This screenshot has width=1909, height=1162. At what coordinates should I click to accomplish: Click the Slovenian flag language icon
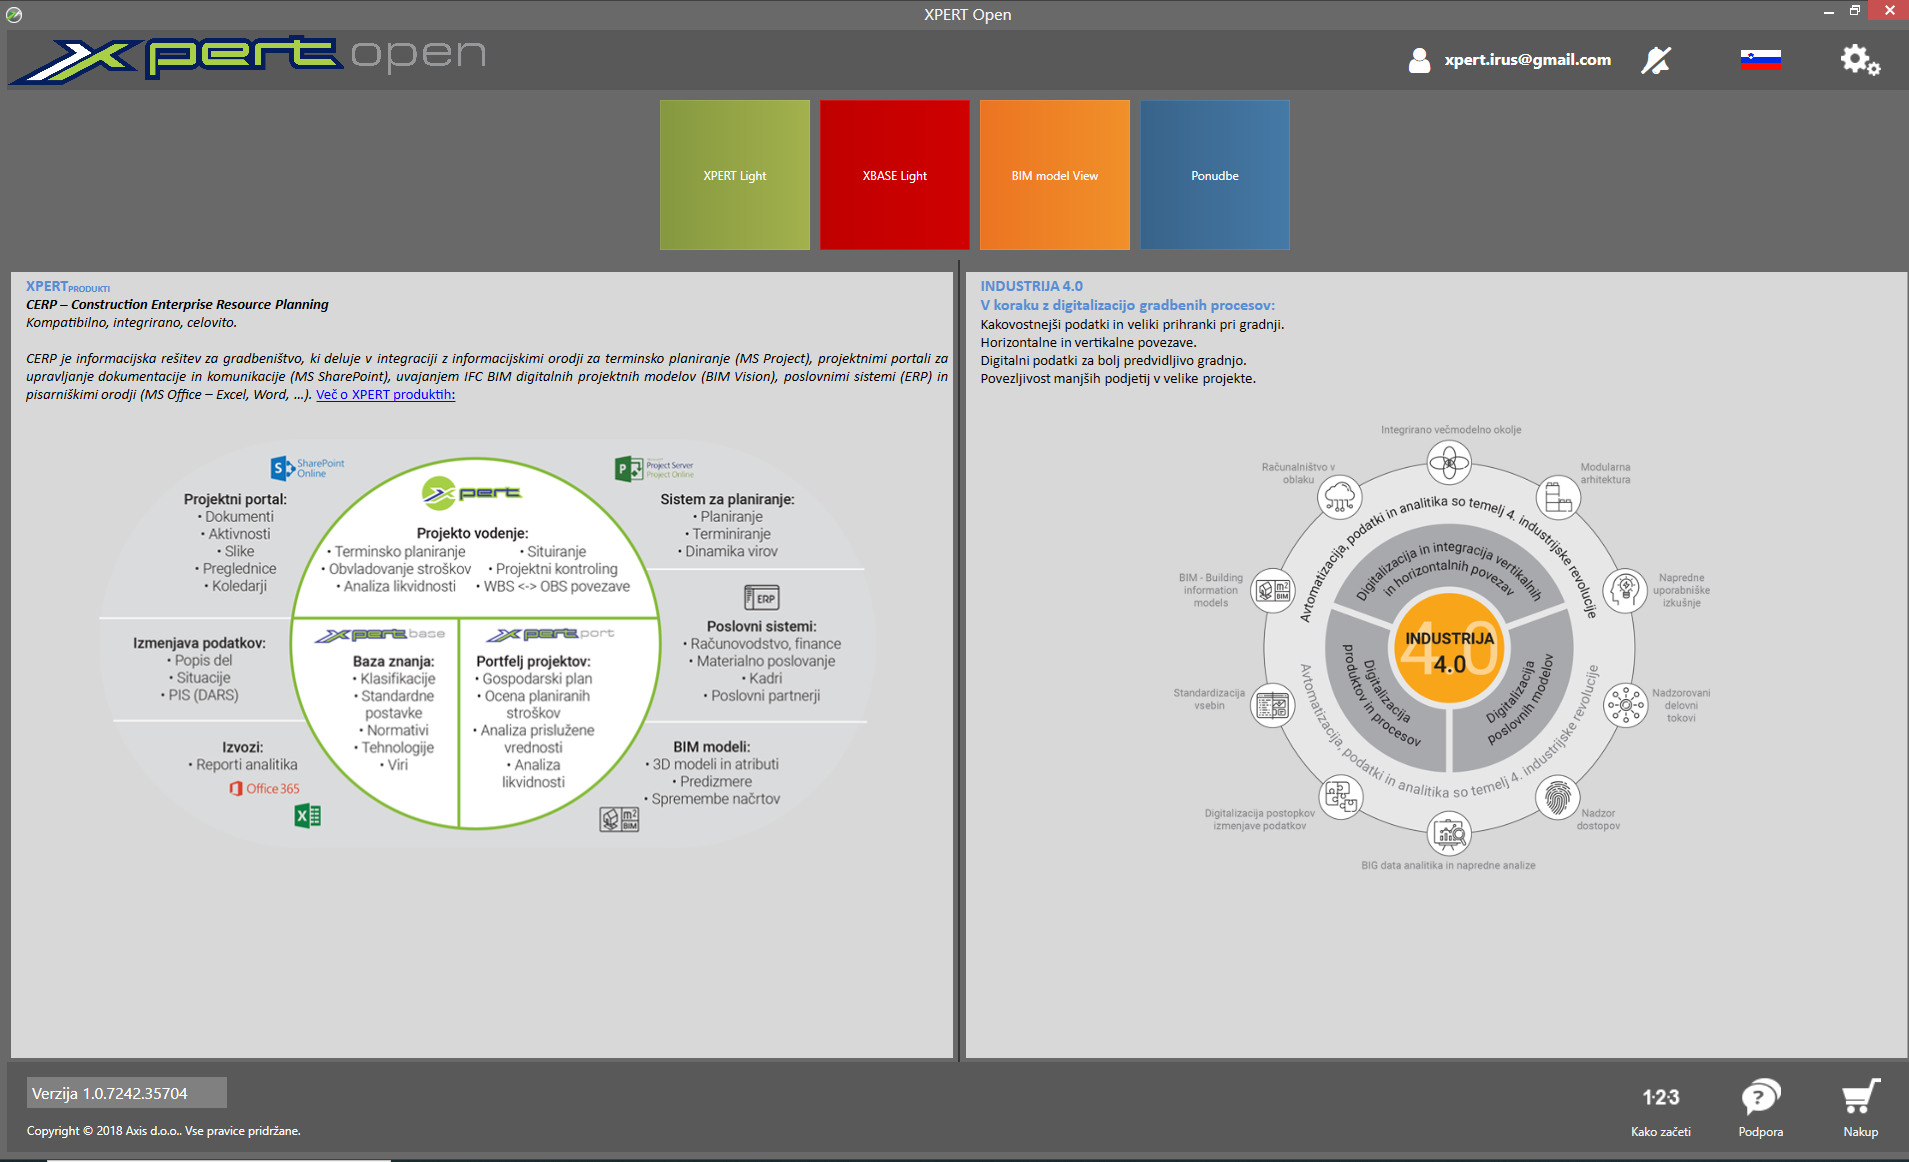1760,60
